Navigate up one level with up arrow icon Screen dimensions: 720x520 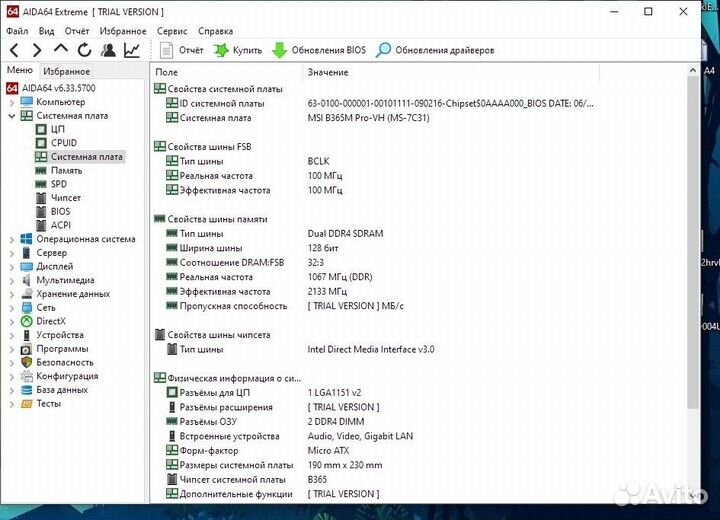pyautogui.click(x=61, y=49)
